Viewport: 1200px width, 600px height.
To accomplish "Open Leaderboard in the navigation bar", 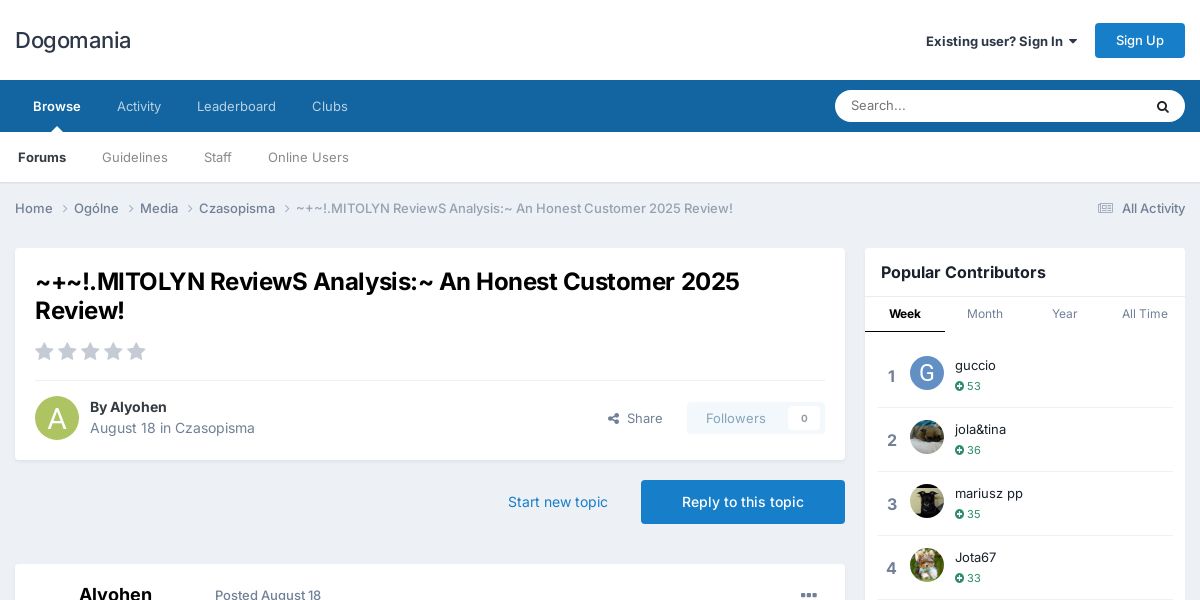I will [x=236, y=106].
